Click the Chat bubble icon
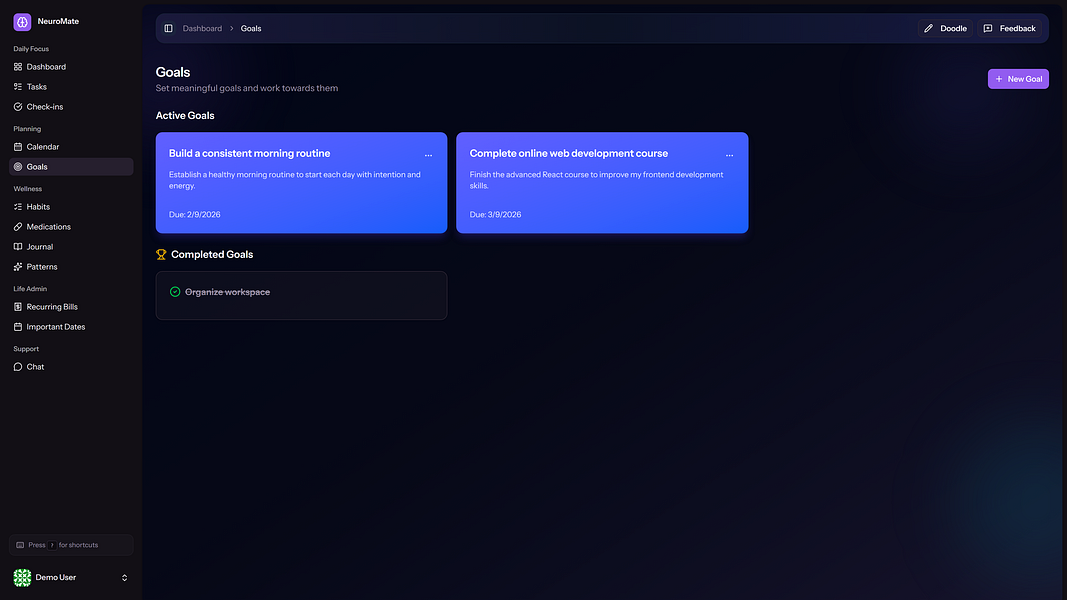 [18, 367]
